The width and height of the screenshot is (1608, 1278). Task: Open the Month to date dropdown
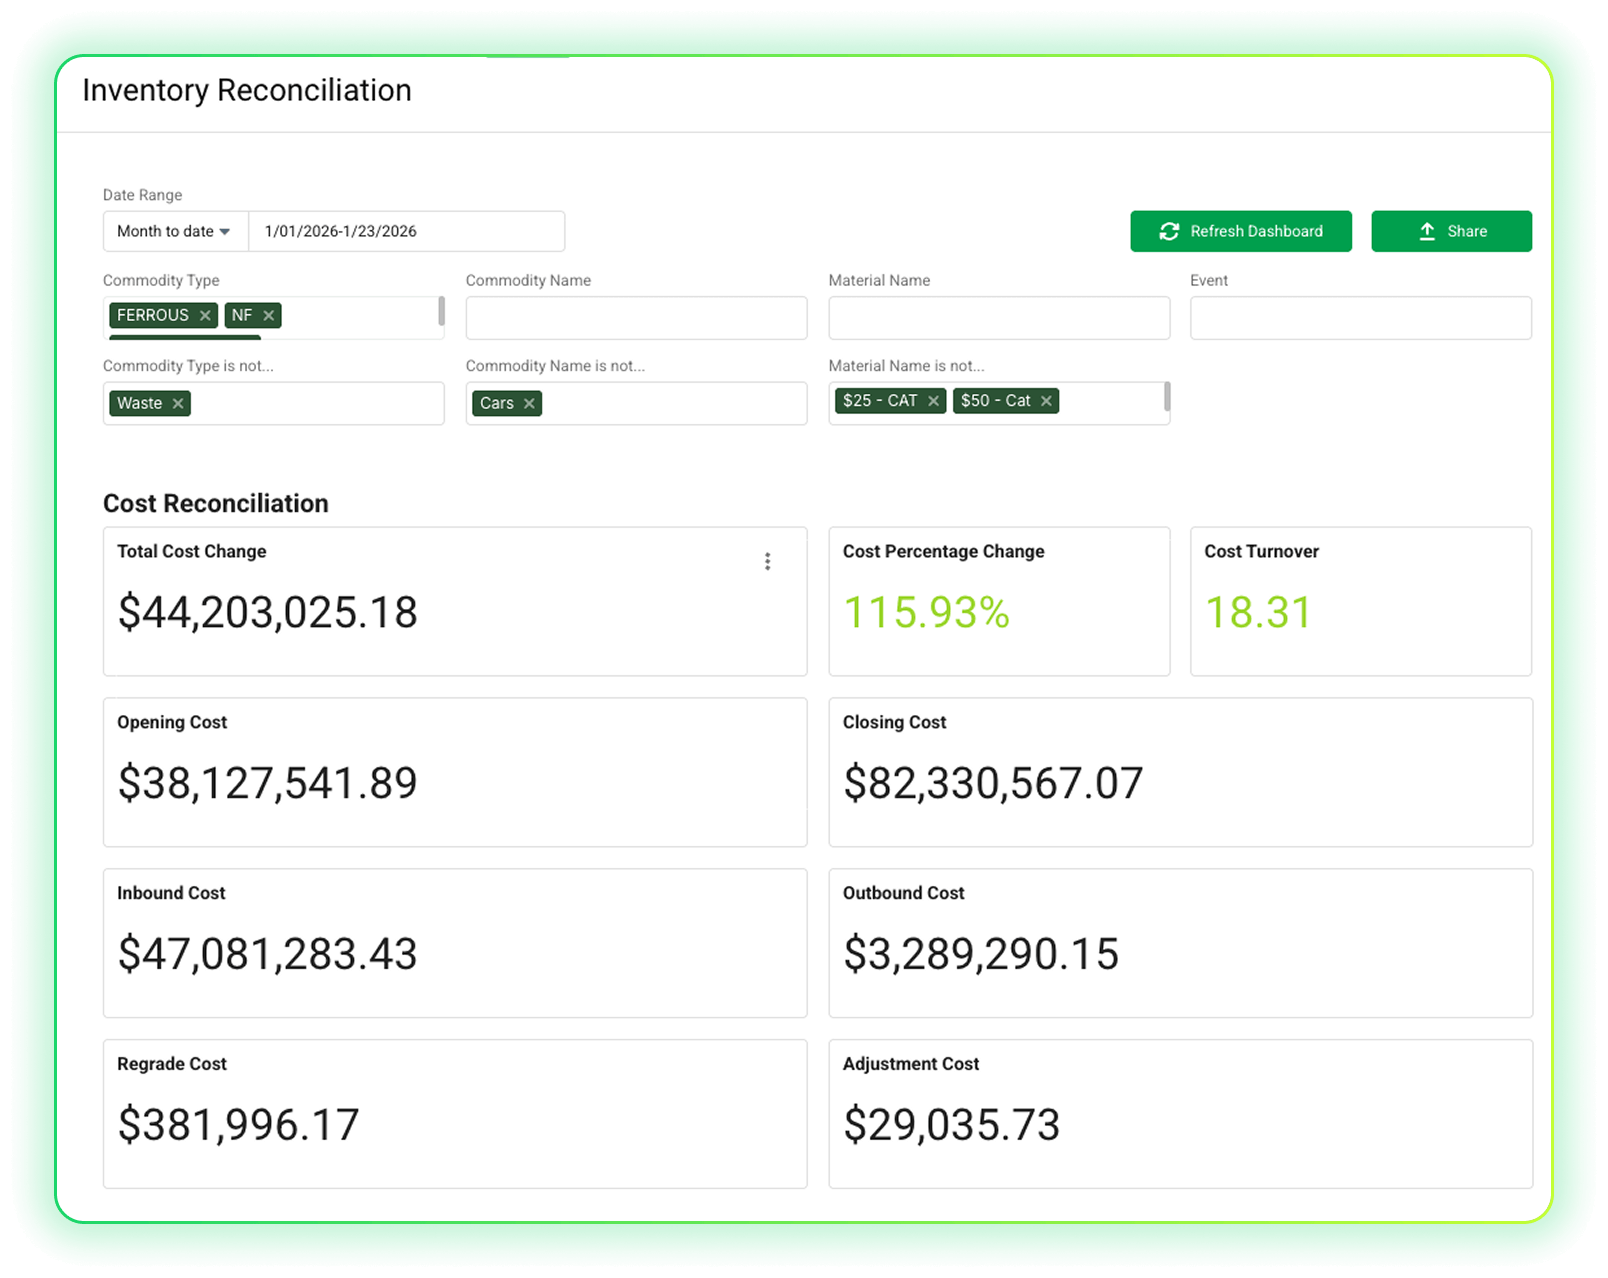pyautogui.click(x=175, y=232)
